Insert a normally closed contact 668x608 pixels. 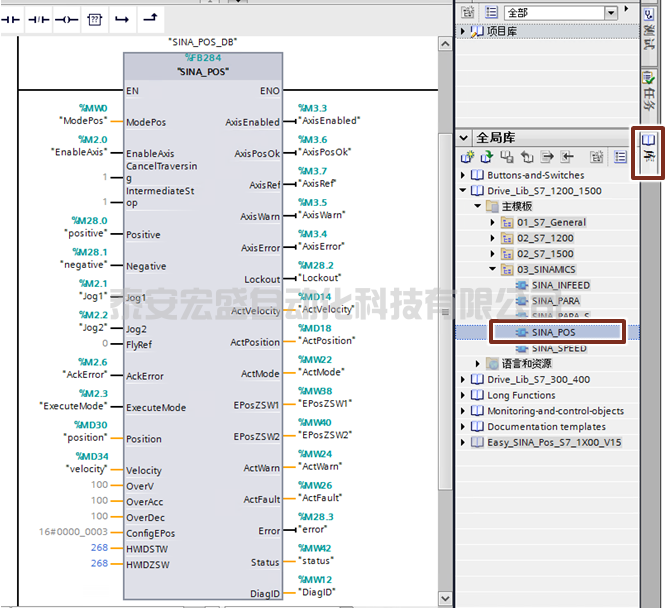click(39, 18)
